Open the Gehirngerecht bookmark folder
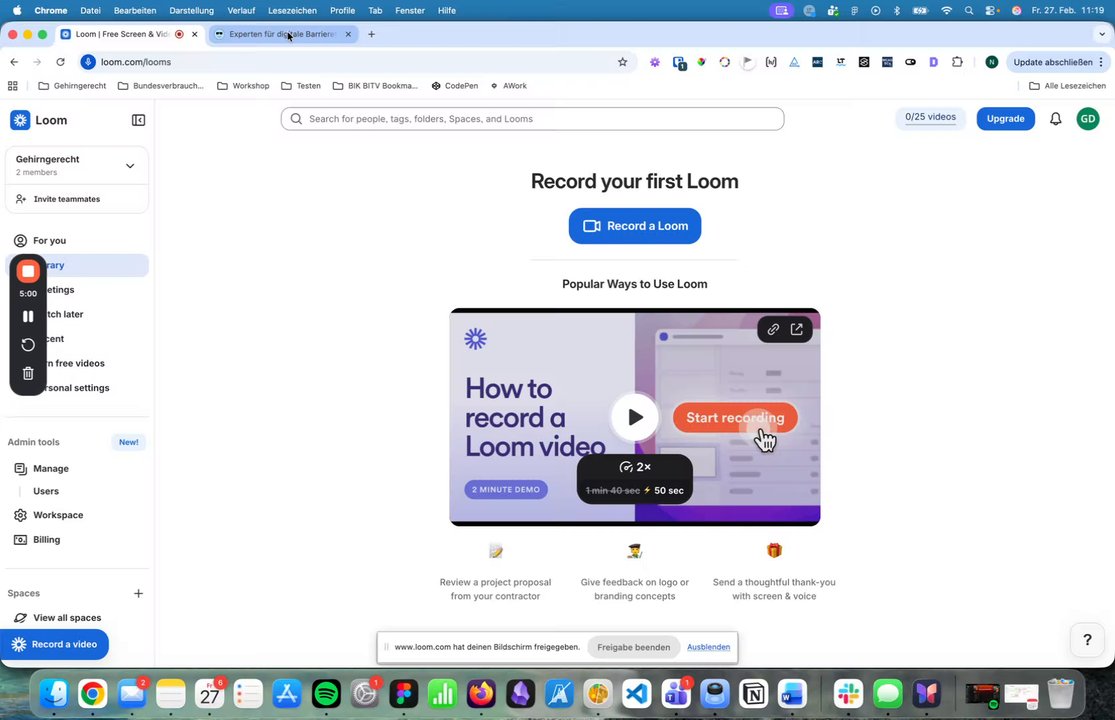Screen dimensions: 1115x720 72,86
